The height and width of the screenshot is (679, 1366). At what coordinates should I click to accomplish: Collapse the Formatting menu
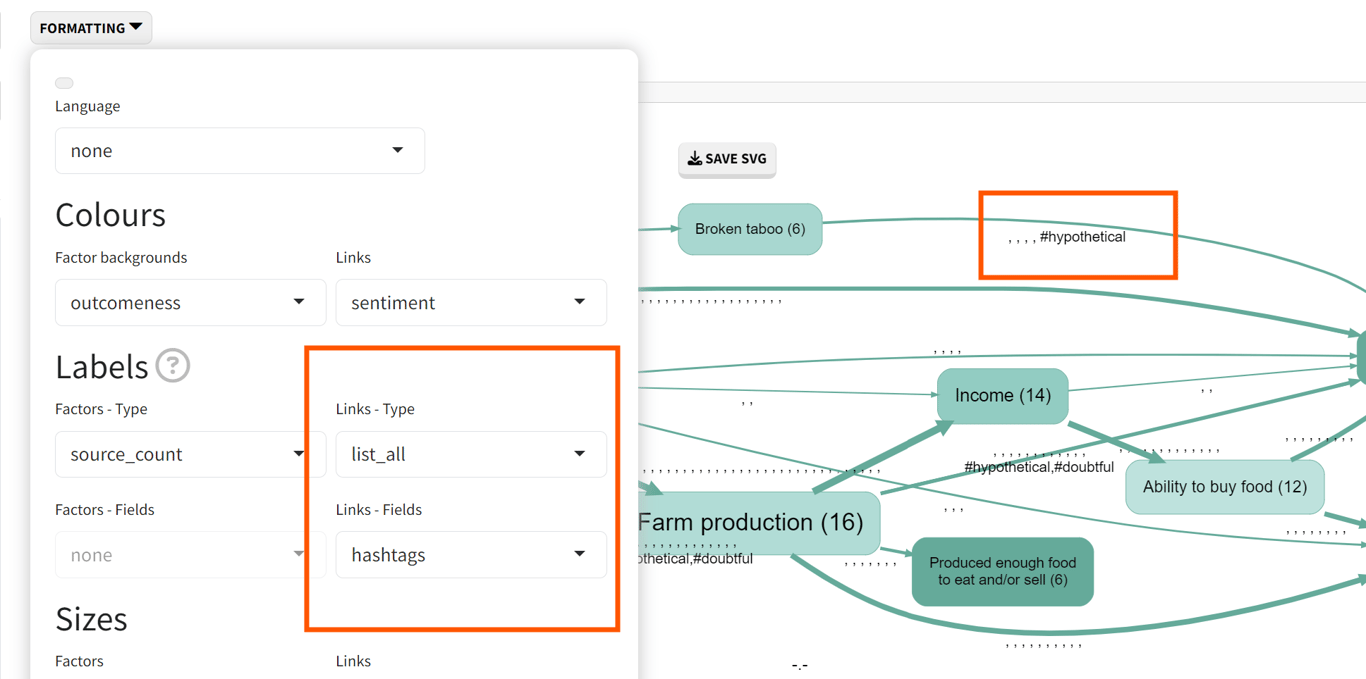coord(90,28)
